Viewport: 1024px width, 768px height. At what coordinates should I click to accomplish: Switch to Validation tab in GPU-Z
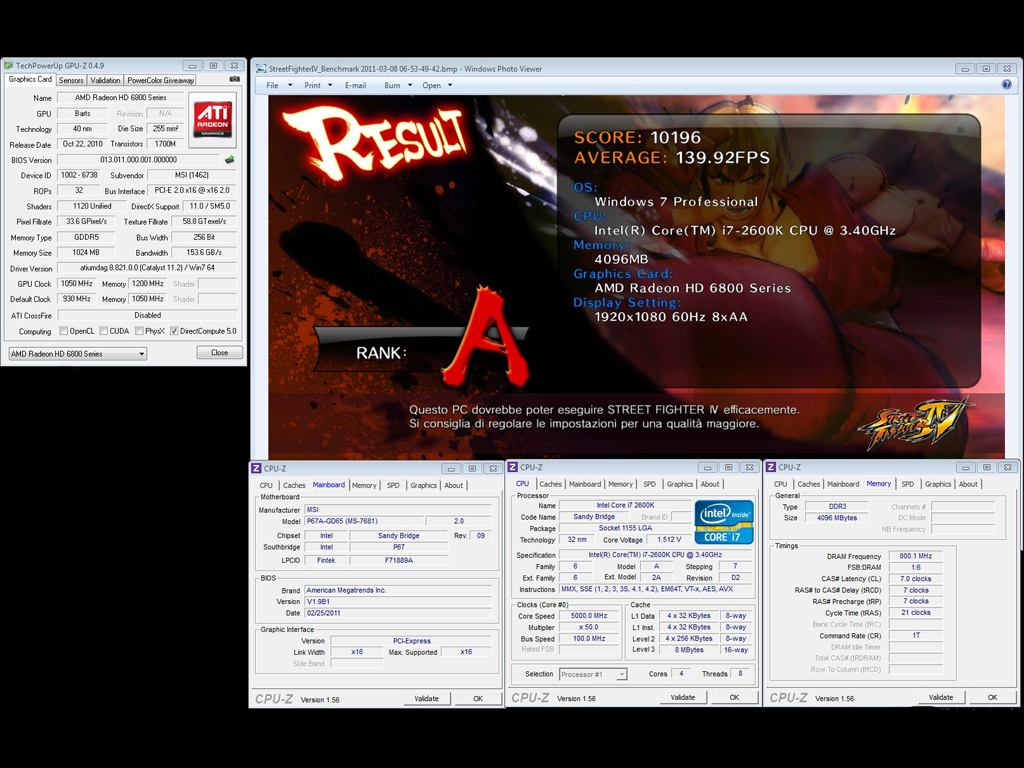coord(105,80)
